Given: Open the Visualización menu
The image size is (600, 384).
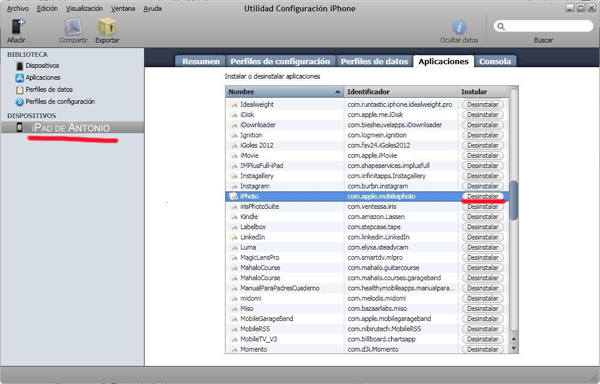Looking at the screenshot, I should (84, 8).
